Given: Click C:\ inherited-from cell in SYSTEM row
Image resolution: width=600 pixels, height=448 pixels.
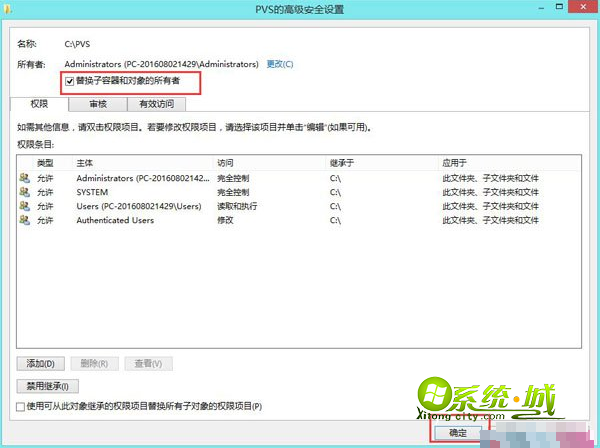Looking at the screenshot, I should coord(335,192).
